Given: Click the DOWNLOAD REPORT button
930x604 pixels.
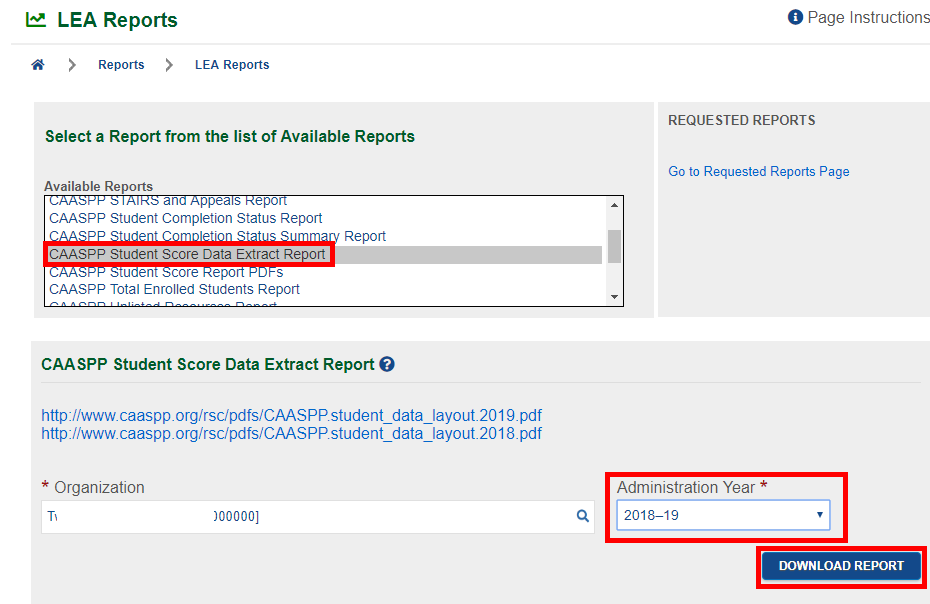Looking at the screenshot, I should [841, 566].
